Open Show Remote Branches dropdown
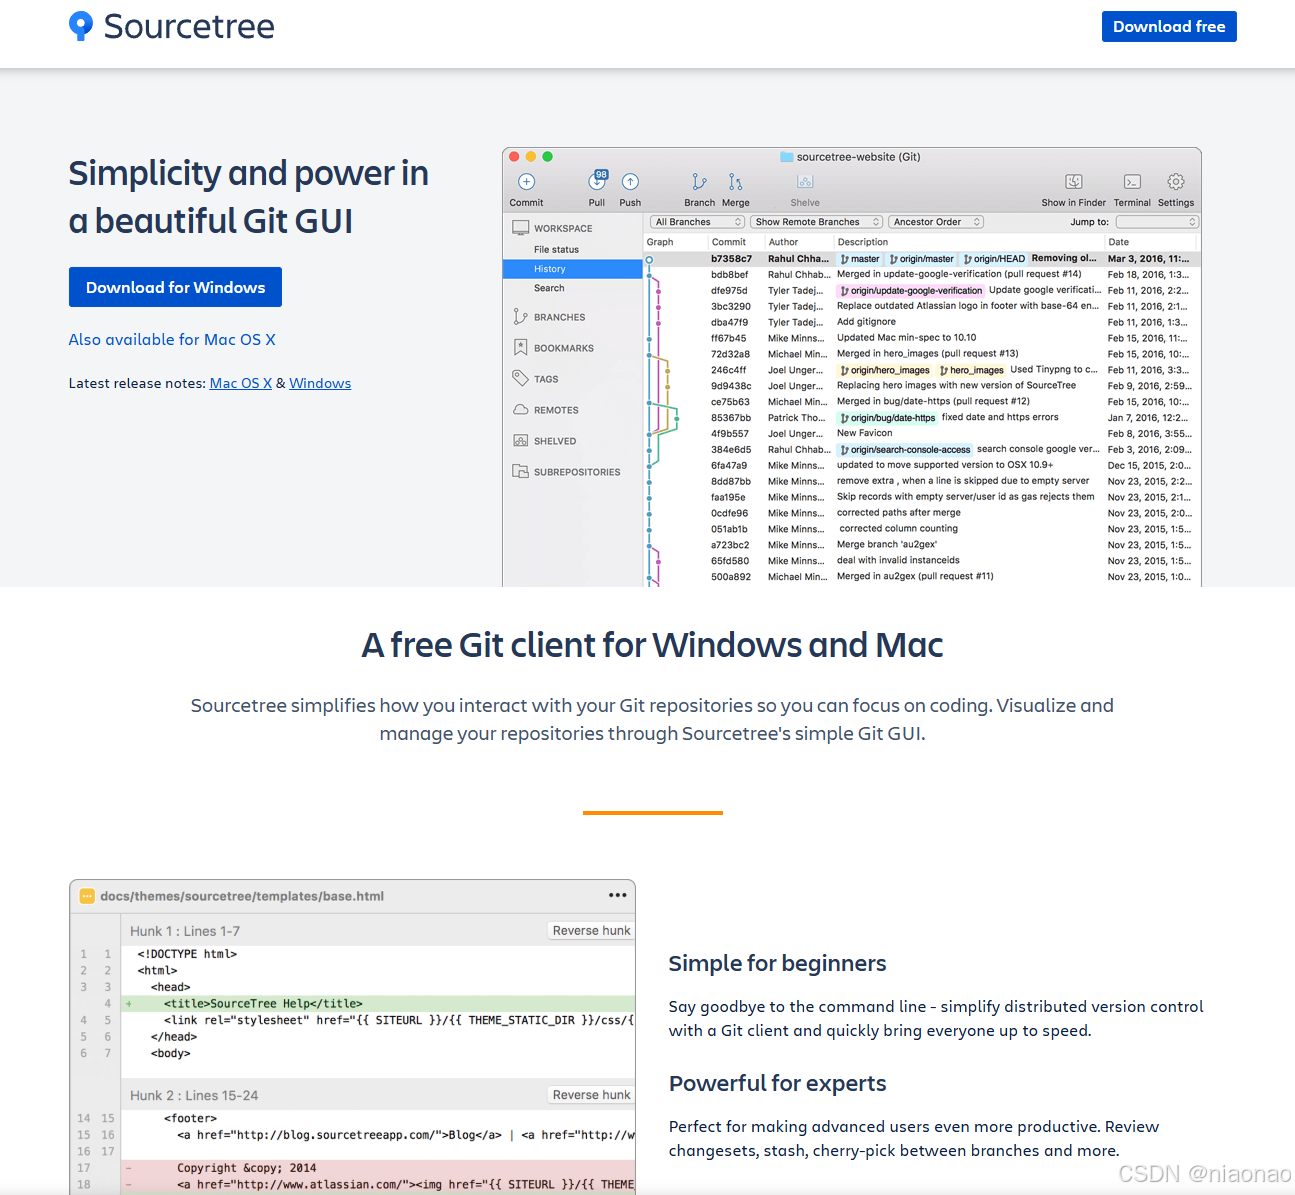The image size is (1295, 1195). tap(817, 222)
